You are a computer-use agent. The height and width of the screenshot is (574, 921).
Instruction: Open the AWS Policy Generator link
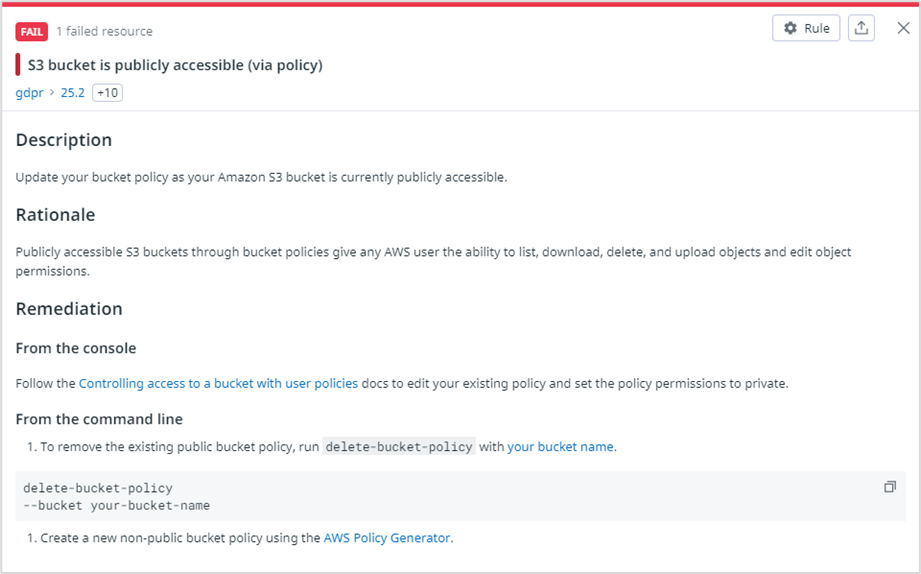(x=387, y=538)
